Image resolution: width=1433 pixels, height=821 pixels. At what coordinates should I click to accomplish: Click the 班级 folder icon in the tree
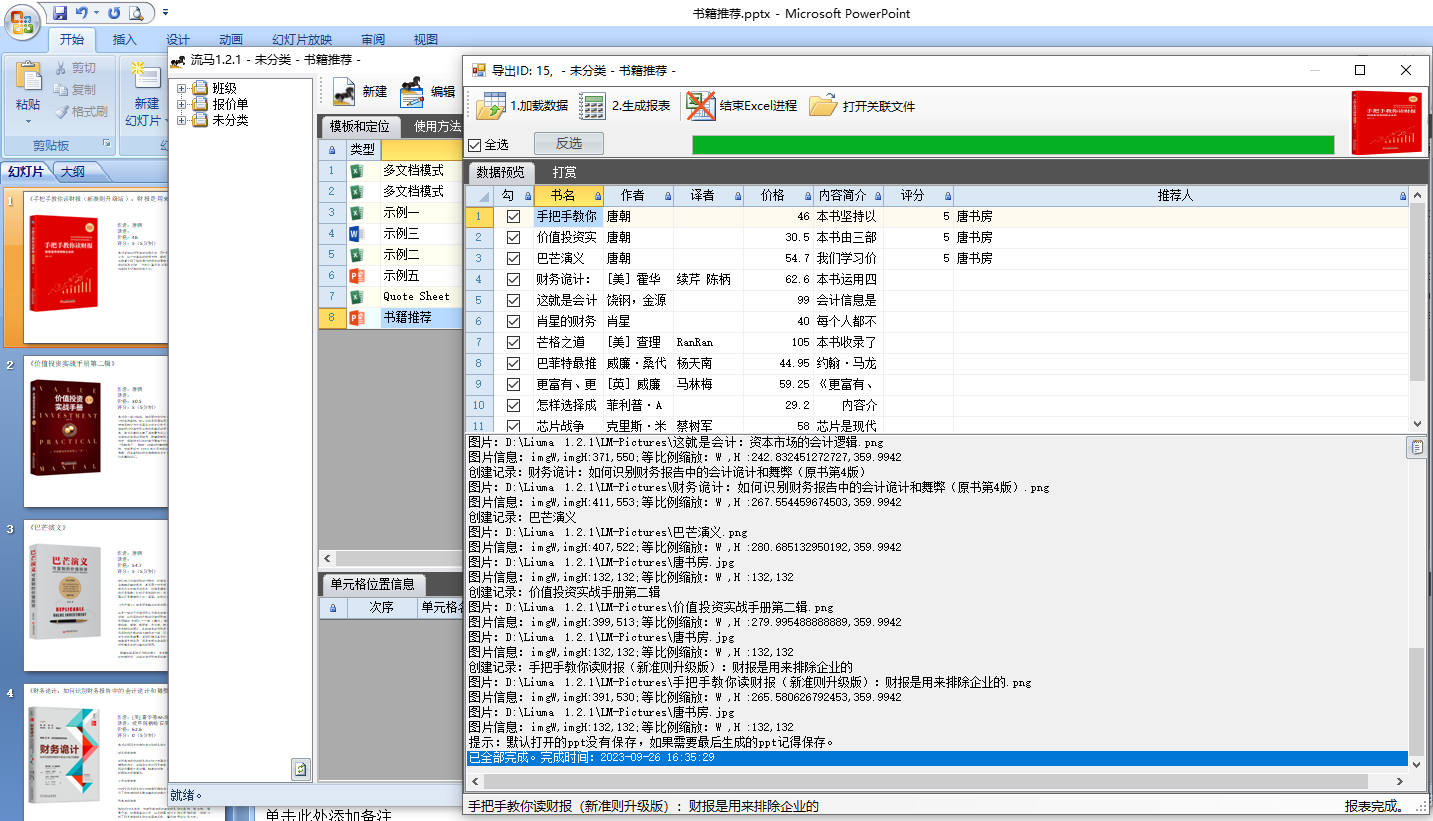pos(199,88)
